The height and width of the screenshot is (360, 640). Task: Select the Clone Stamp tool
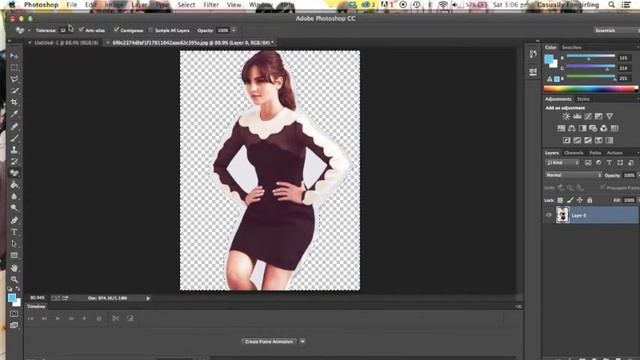(14, 150)
